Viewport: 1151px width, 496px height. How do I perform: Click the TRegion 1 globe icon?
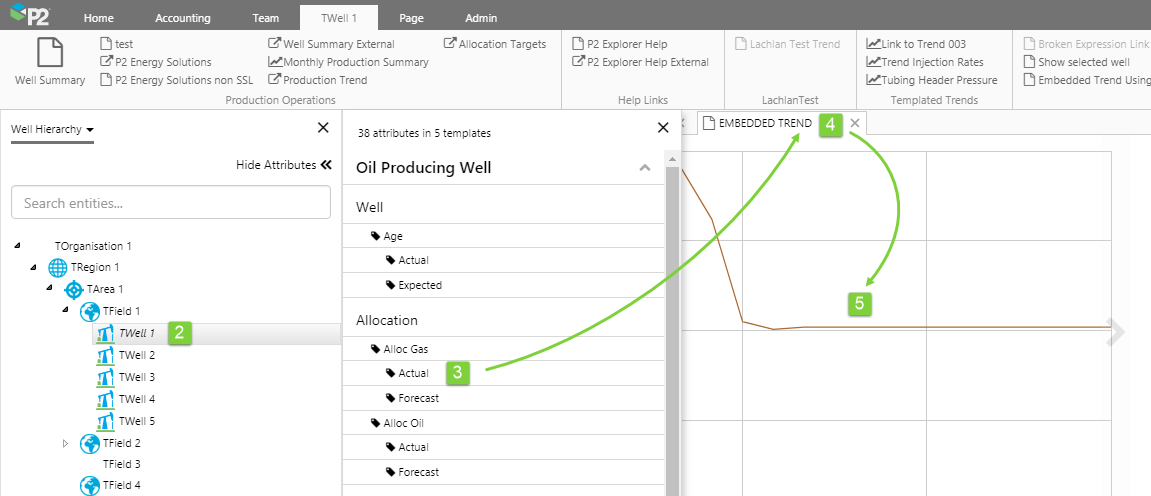(x=58, y=267)
